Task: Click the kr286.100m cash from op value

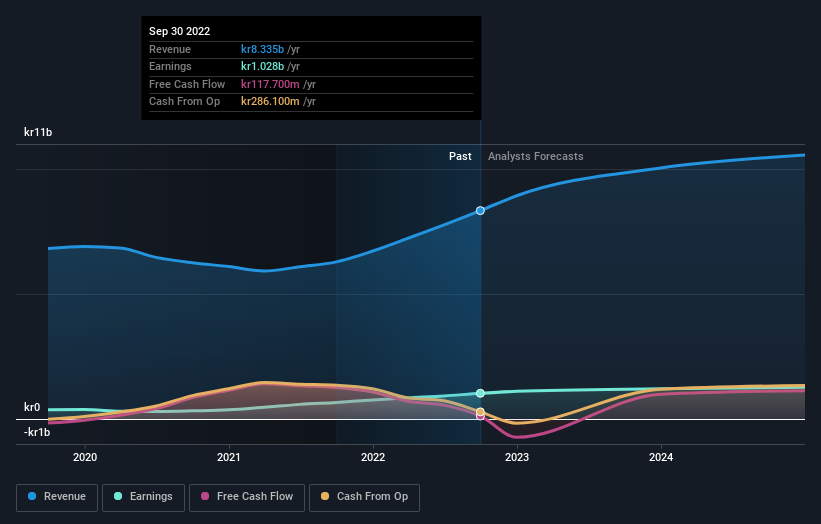Action: coord(270,102)
